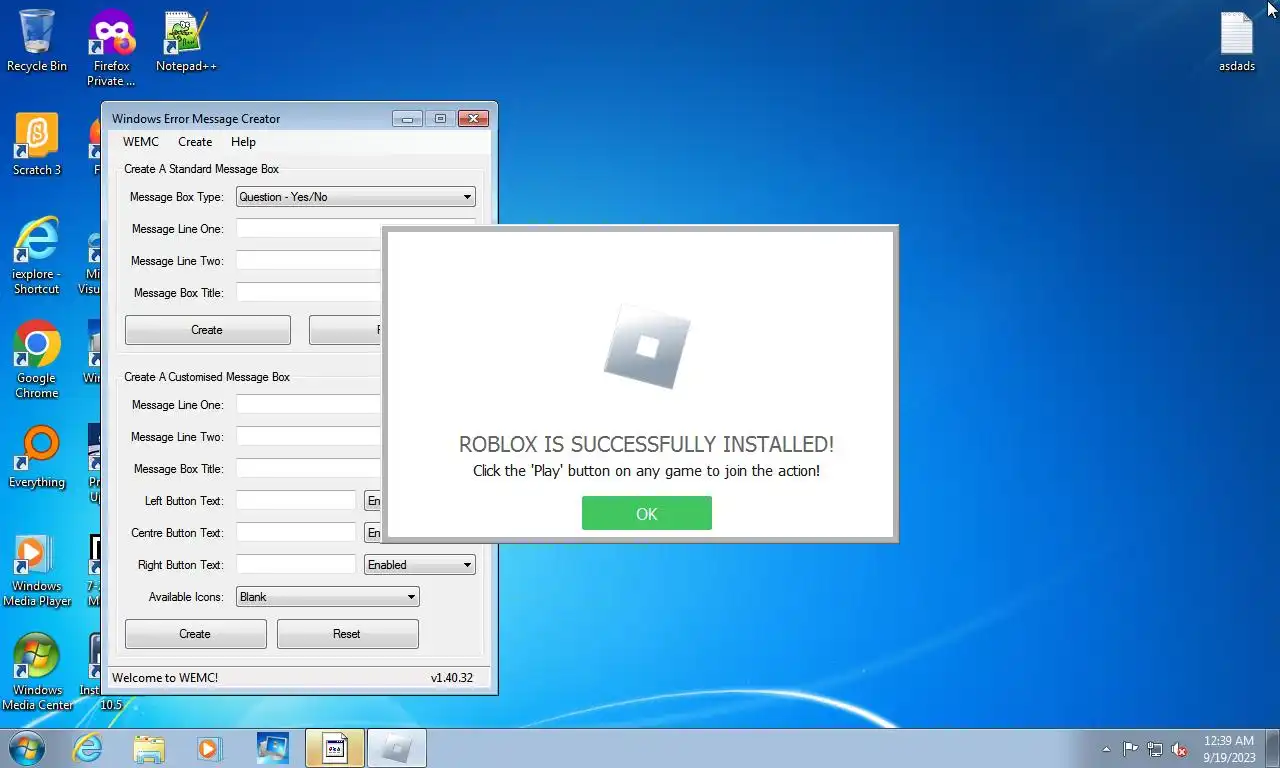Focus the Left Button Text field

tap(296, 501)
